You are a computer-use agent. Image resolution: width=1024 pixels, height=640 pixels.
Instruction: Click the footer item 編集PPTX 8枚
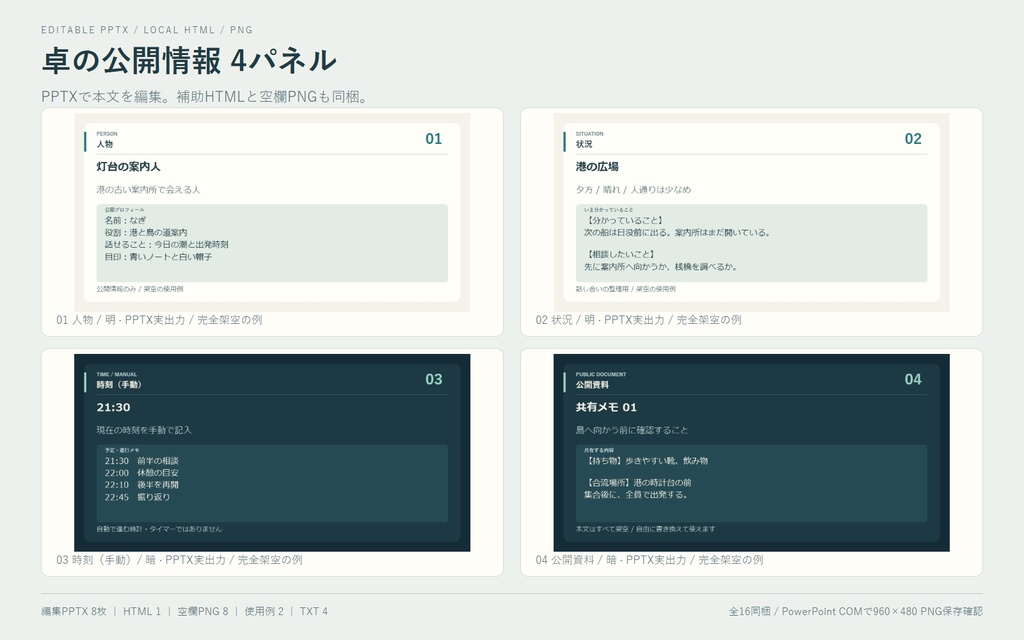(74, 611)
